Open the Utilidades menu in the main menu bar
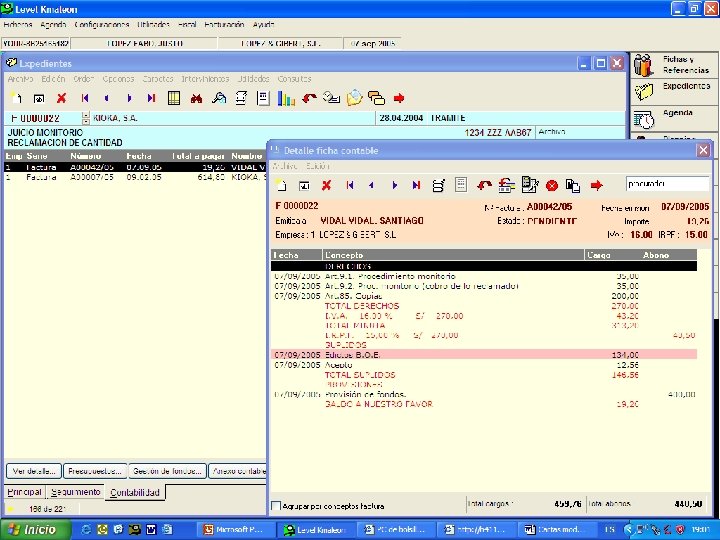 tap(153, 24)
